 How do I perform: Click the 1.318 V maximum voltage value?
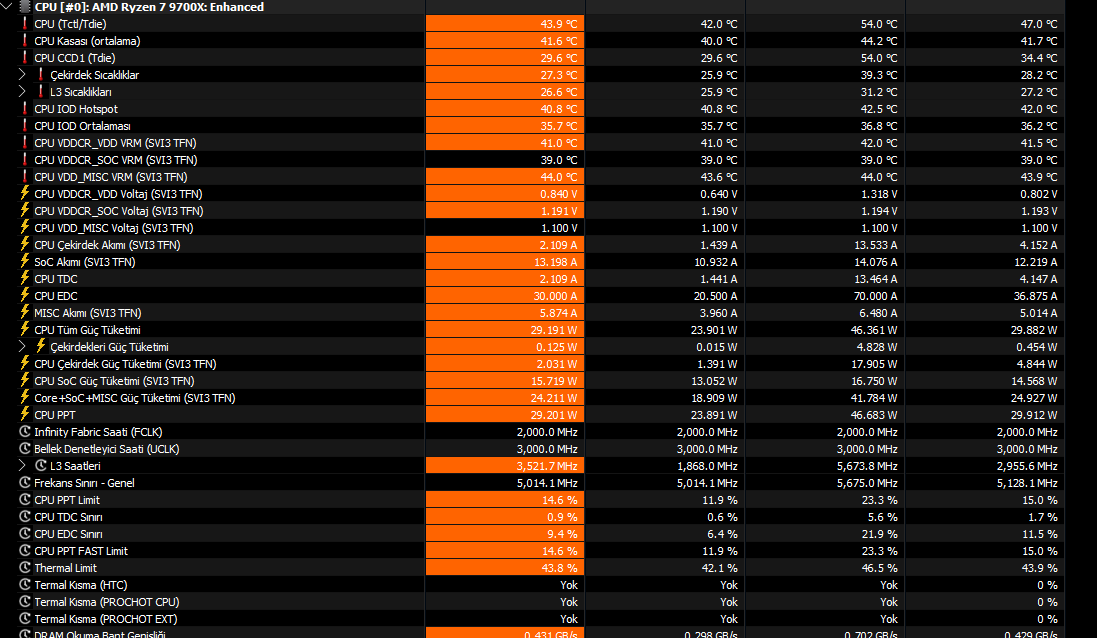click(x=879, y=194)
